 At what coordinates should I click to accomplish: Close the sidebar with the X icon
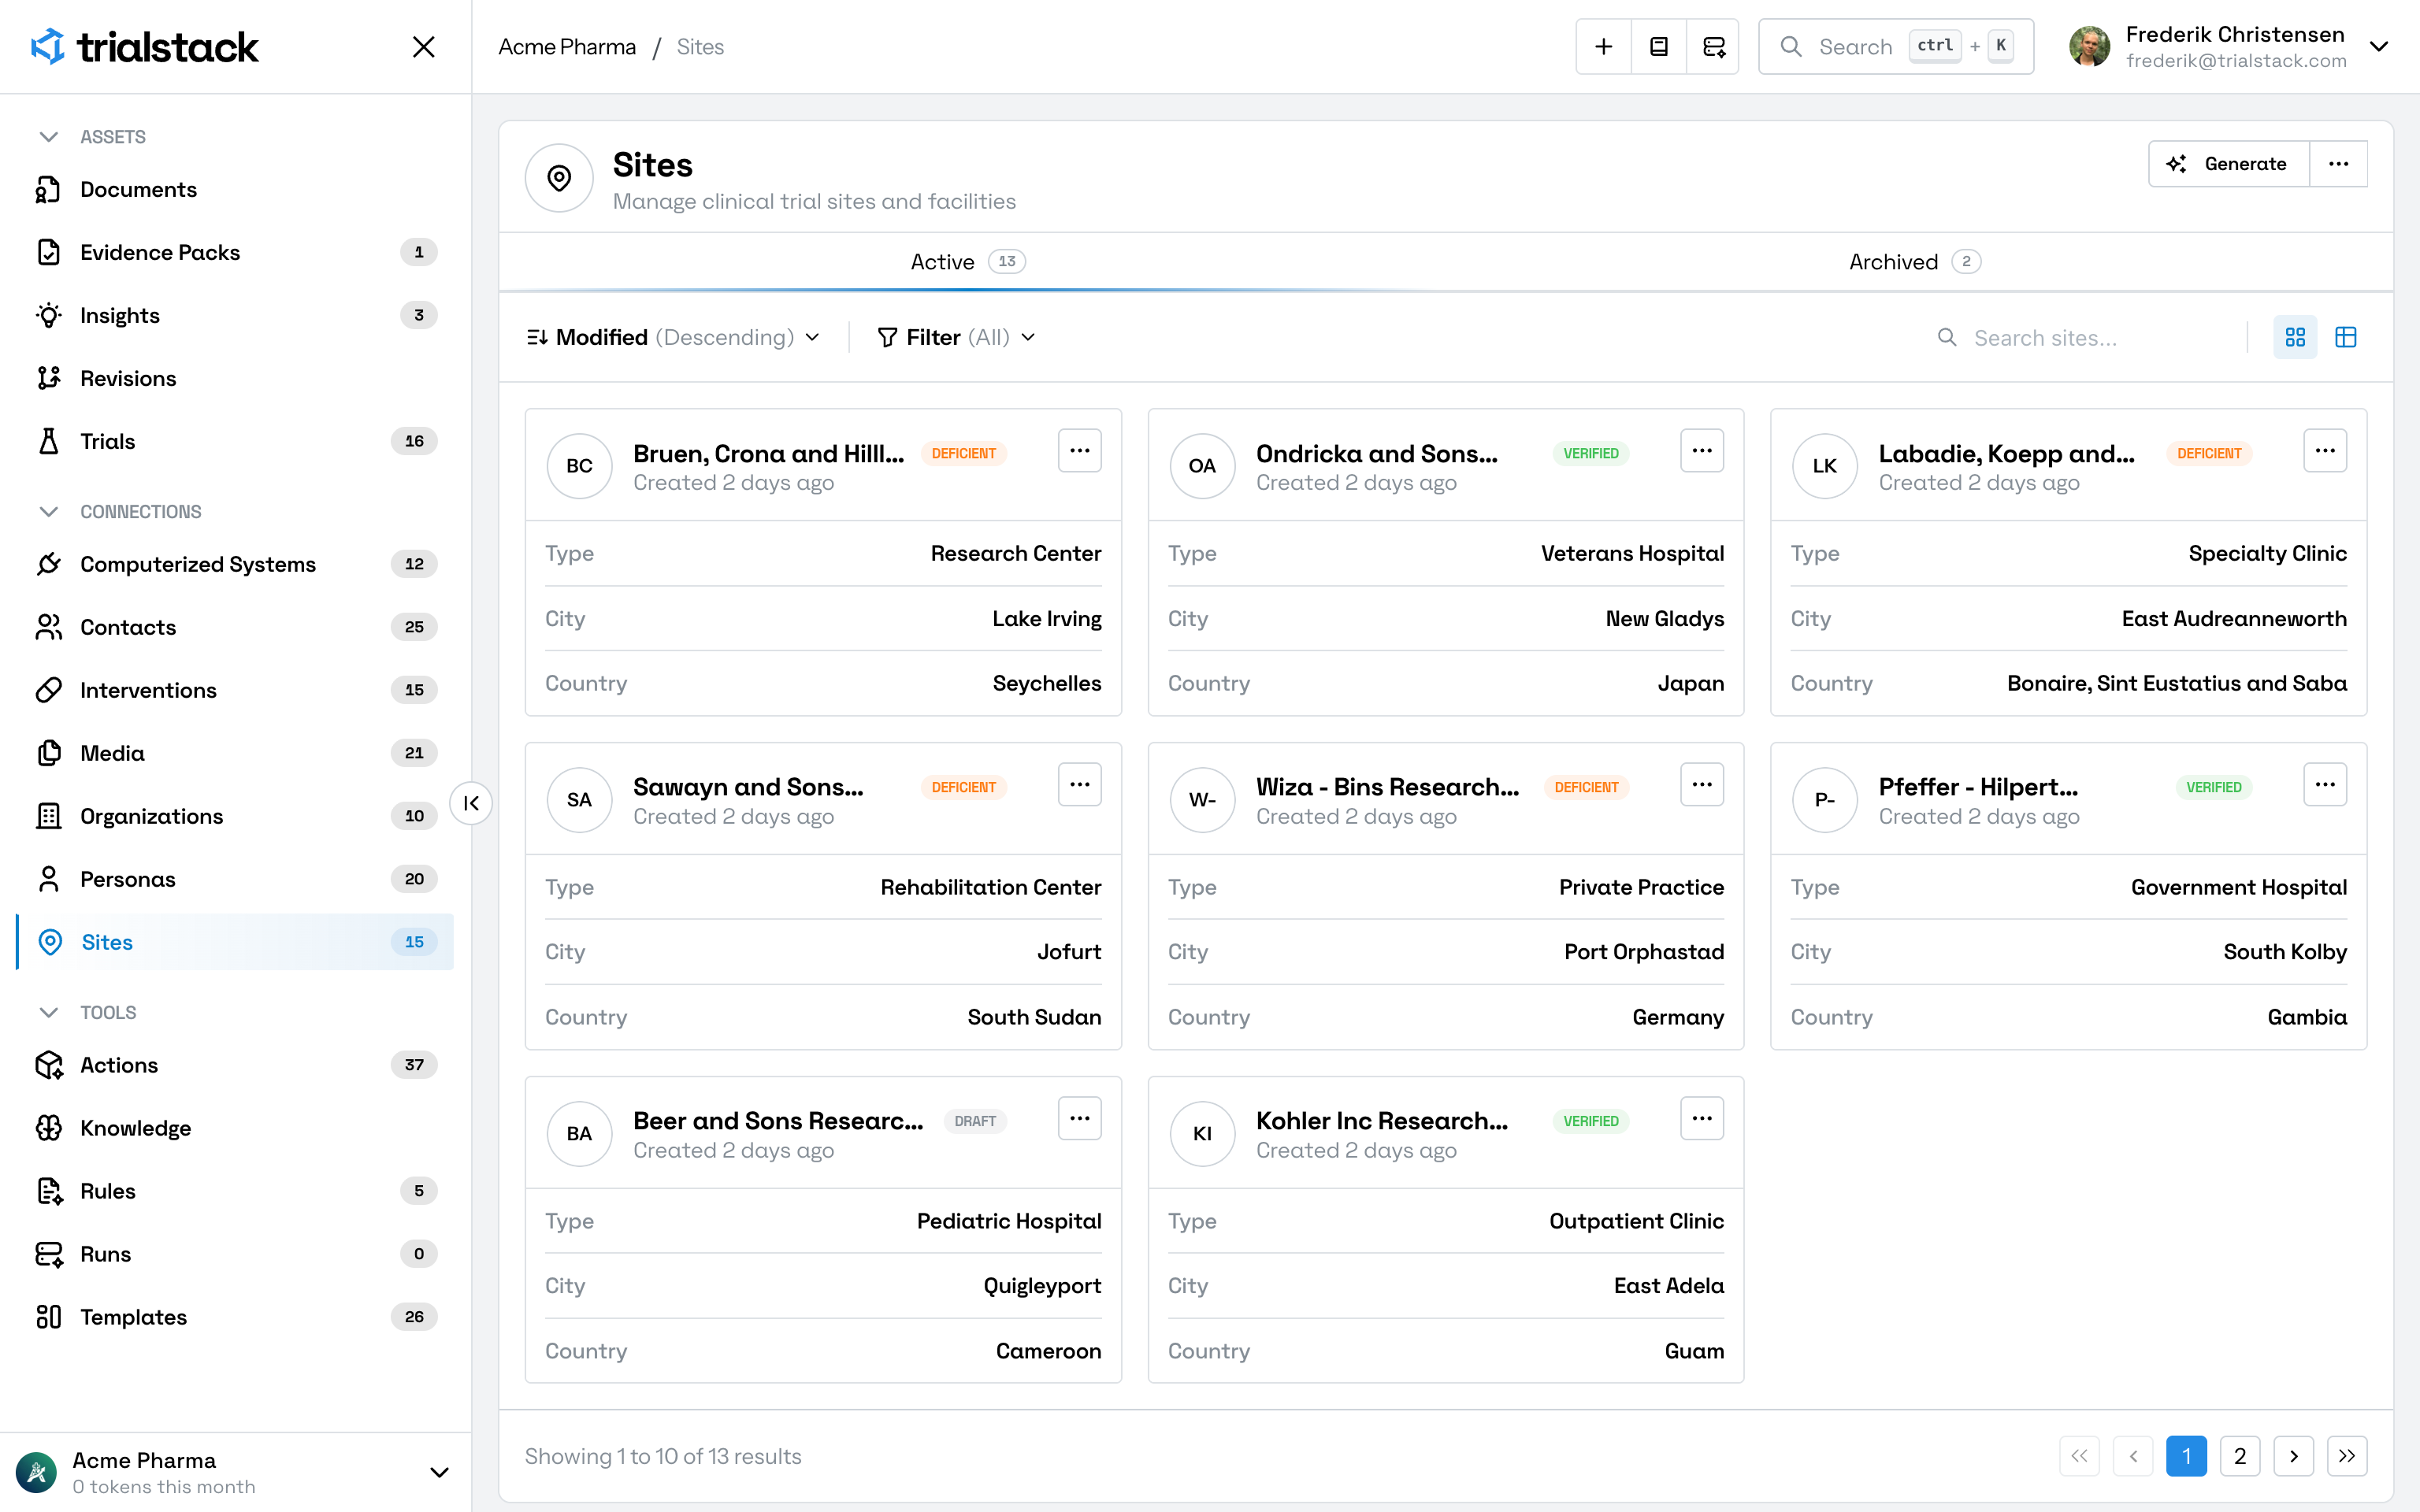(424, 47)
